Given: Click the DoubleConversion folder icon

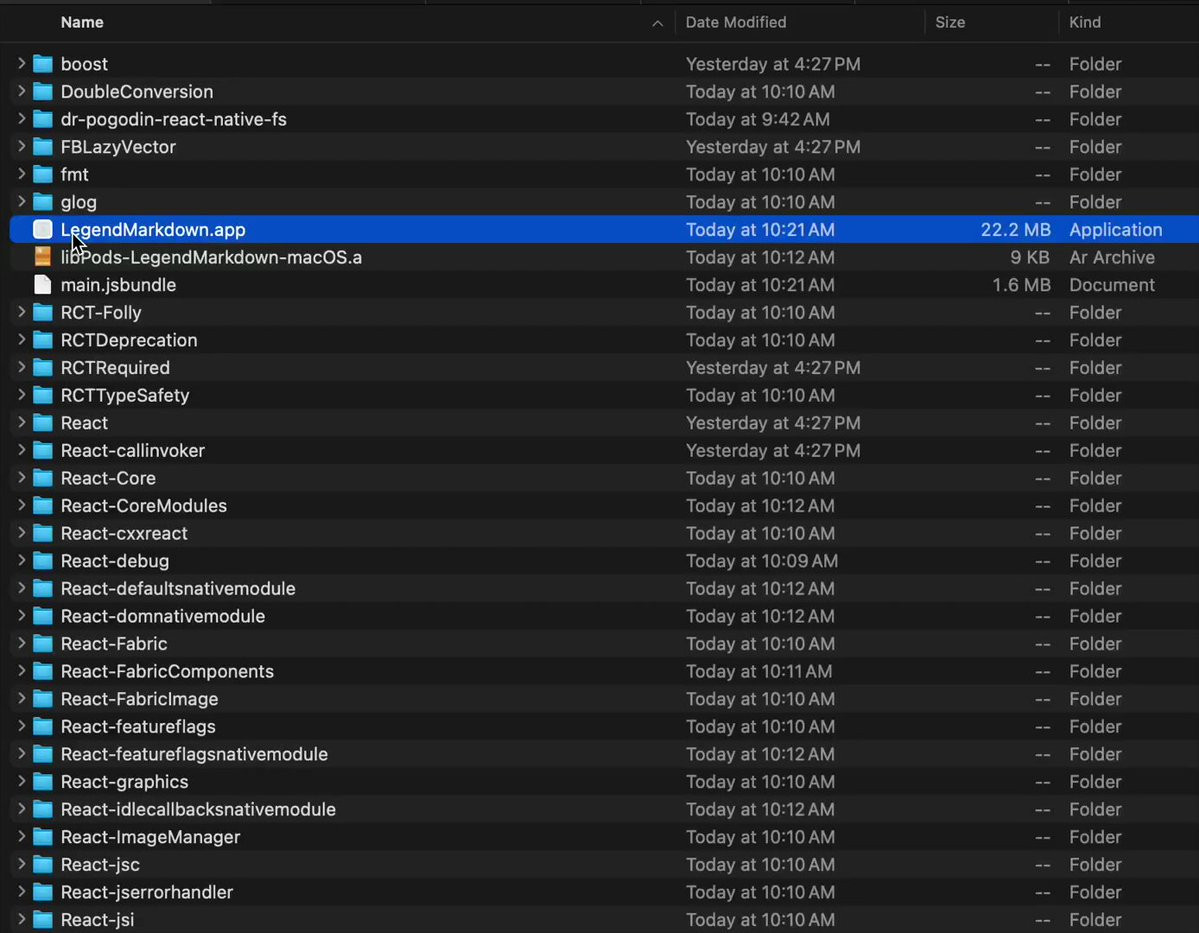Looking at the screenshot, I should coord(43,92).
